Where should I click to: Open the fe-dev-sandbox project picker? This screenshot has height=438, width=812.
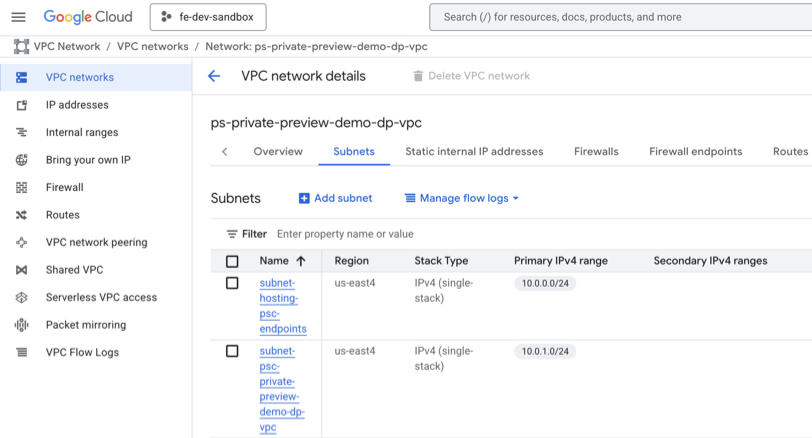[208, 17]
